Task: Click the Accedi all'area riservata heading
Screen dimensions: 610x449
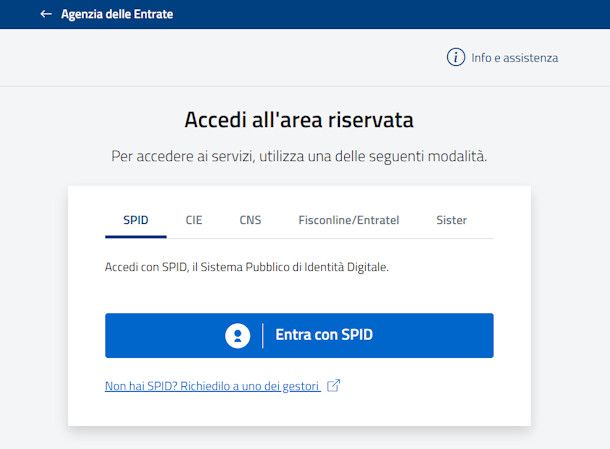Action: [x=299, y=119]
